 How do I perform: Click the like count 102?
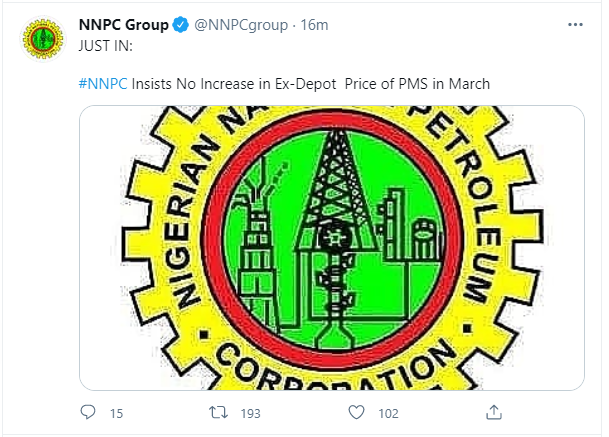pos(388,413)
